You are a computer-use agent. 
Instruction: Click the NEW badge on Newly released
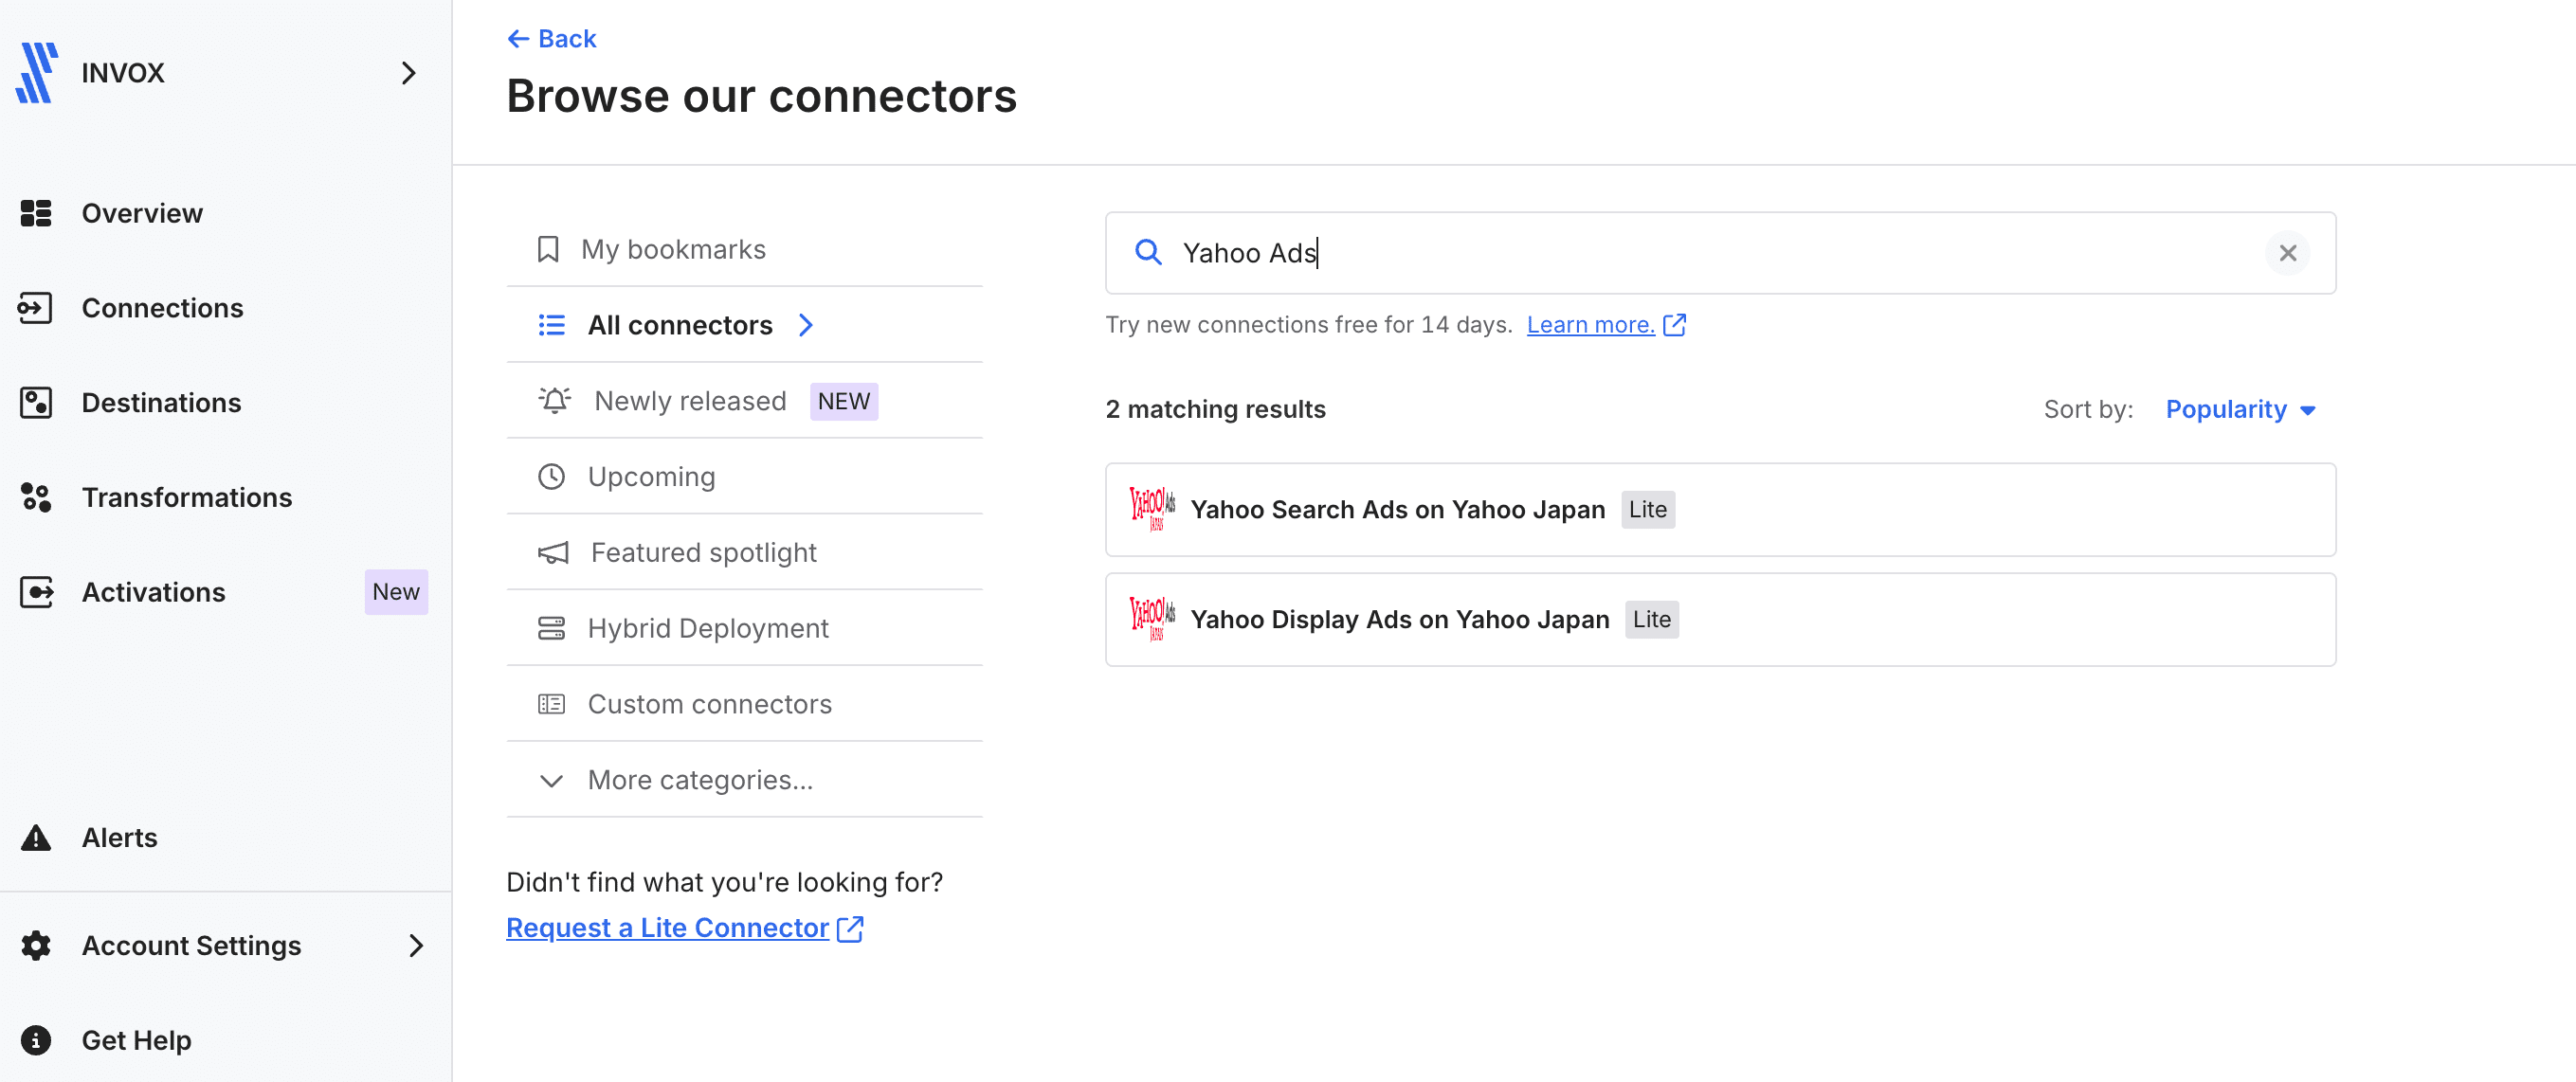(x=843, y=401)
